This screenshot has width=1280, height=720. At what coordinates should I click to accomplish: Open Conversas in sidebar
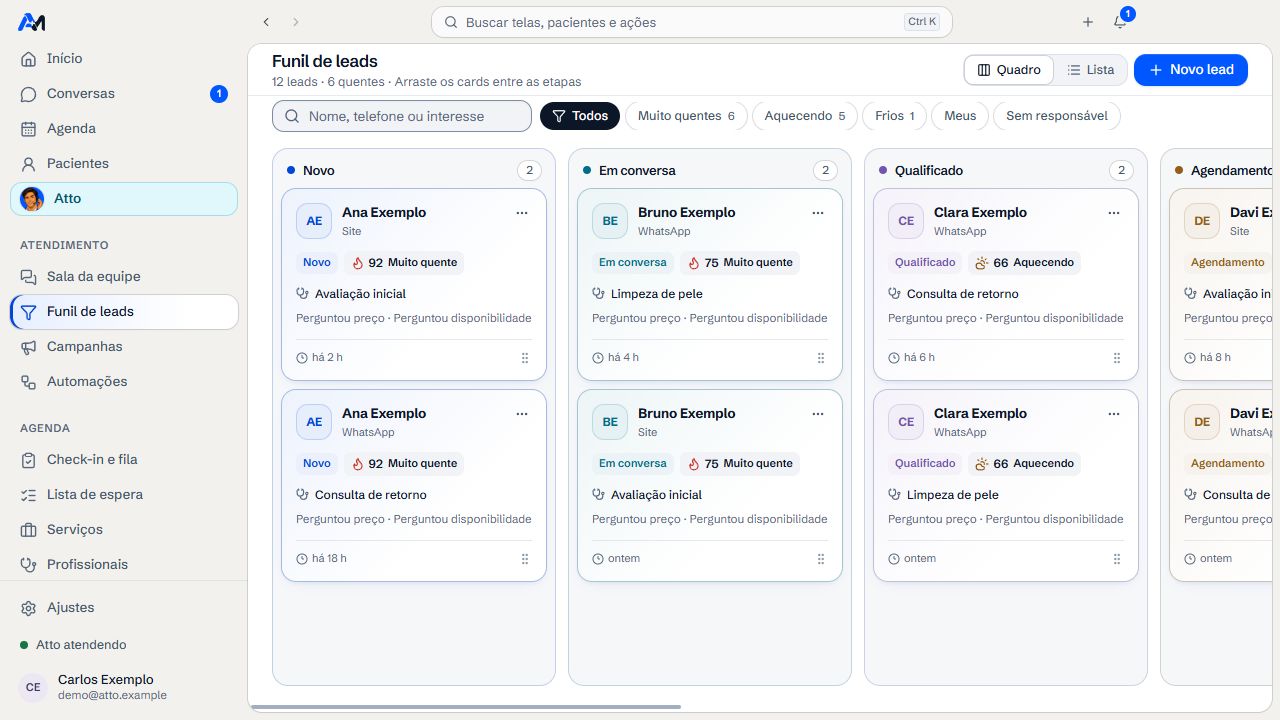click(124, 94)
